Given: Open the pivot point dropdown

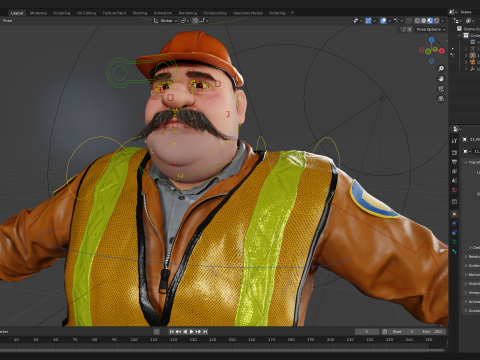Looking at the screenshot, I should coord(185,21).
